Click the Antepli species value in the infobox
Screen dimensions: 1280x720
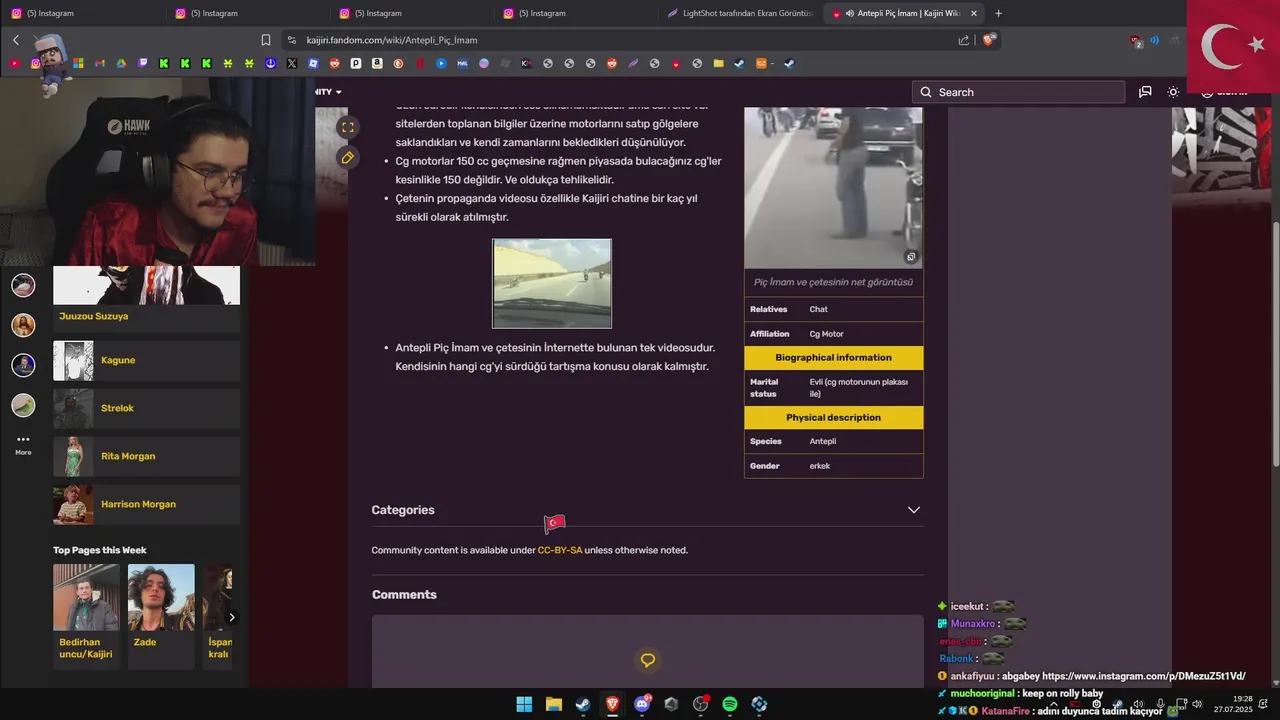823,441
